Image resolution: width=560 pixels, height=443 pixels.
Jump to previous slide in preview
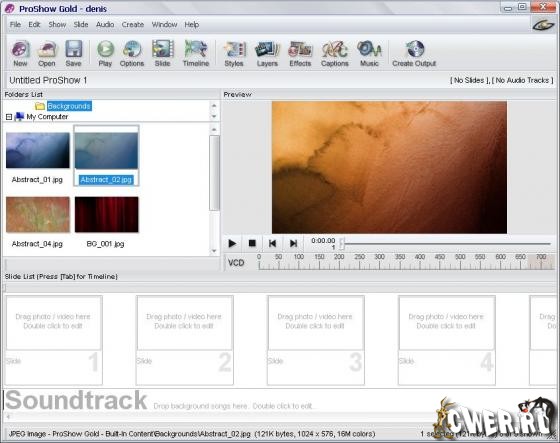coord(272,243)
